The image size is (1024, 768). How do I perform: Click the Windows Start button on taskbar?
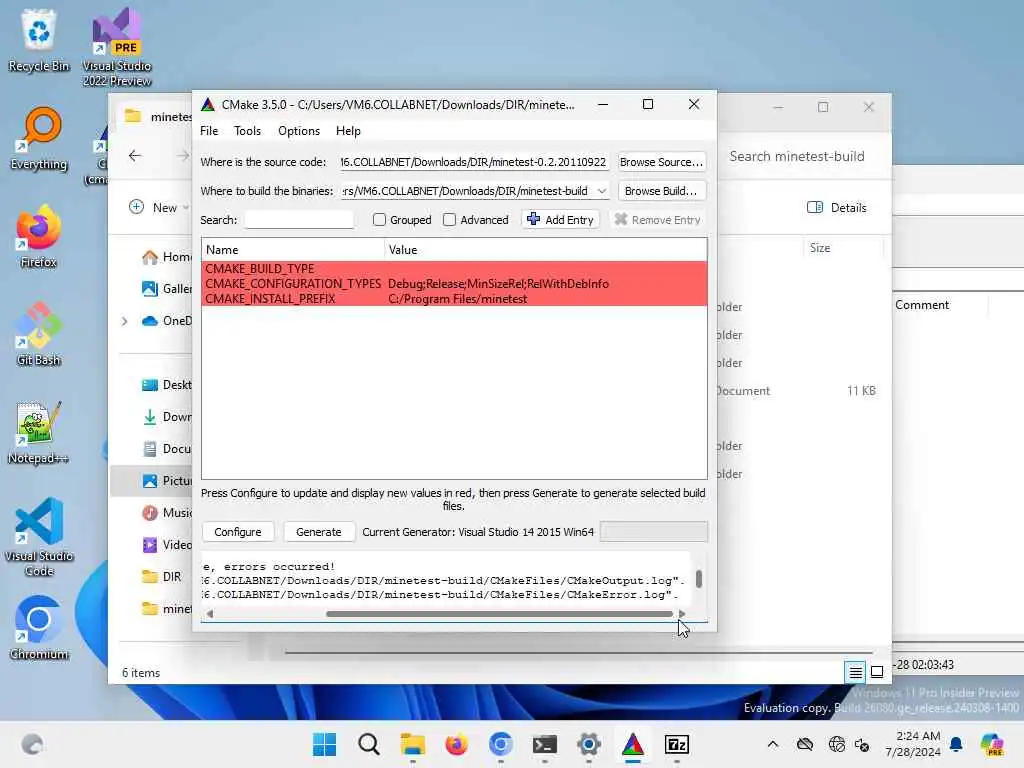pos(325,744)
